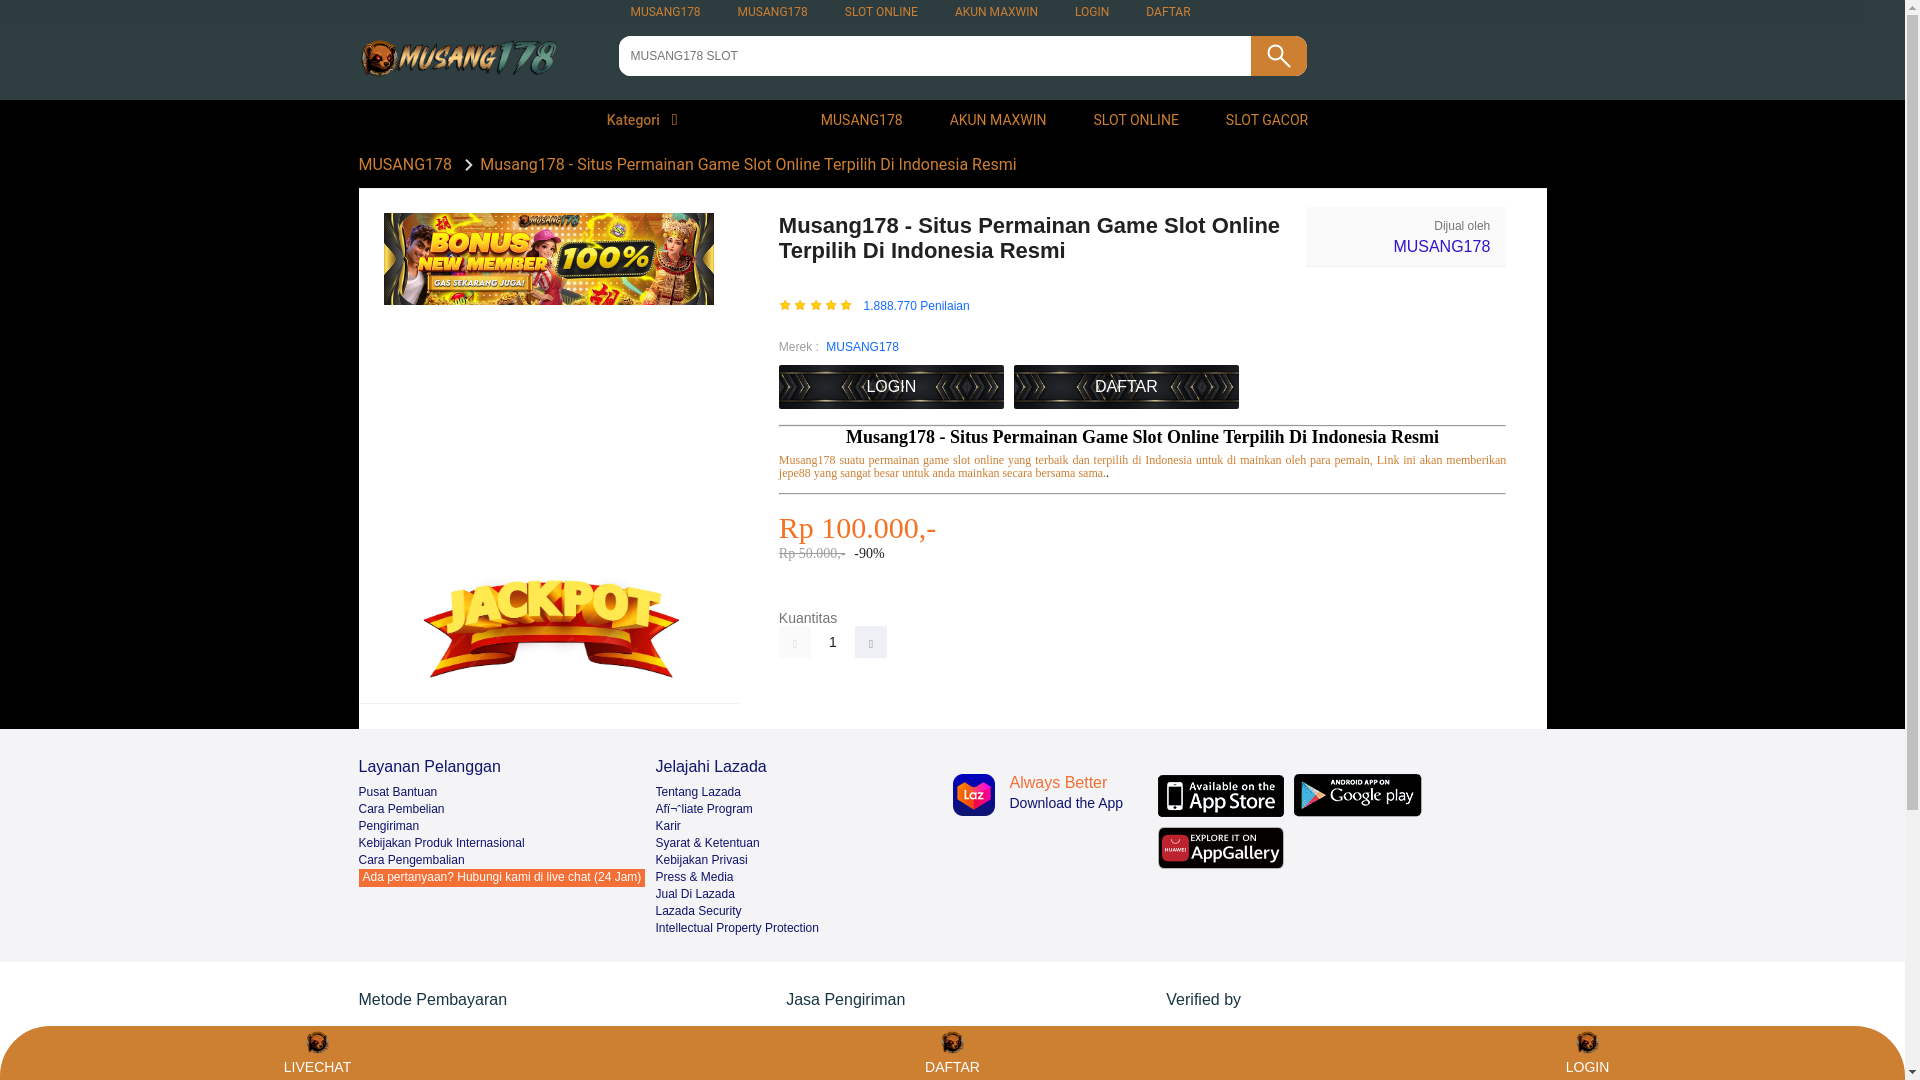The image size is (1920, 1080).
Task: Open Kebijakan Privasi link
Action: (x=701, y=860)
